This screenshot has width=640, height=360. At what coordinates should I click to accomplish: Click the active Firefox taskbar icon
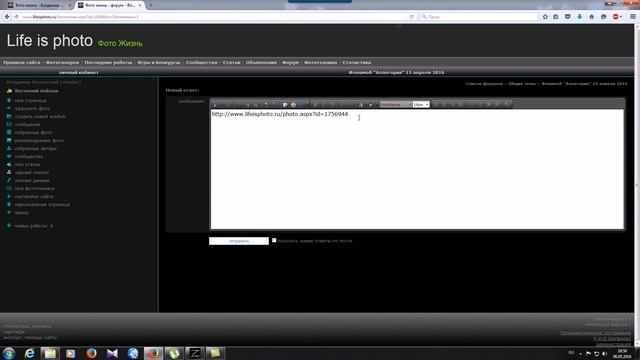[x=153, y=353]
